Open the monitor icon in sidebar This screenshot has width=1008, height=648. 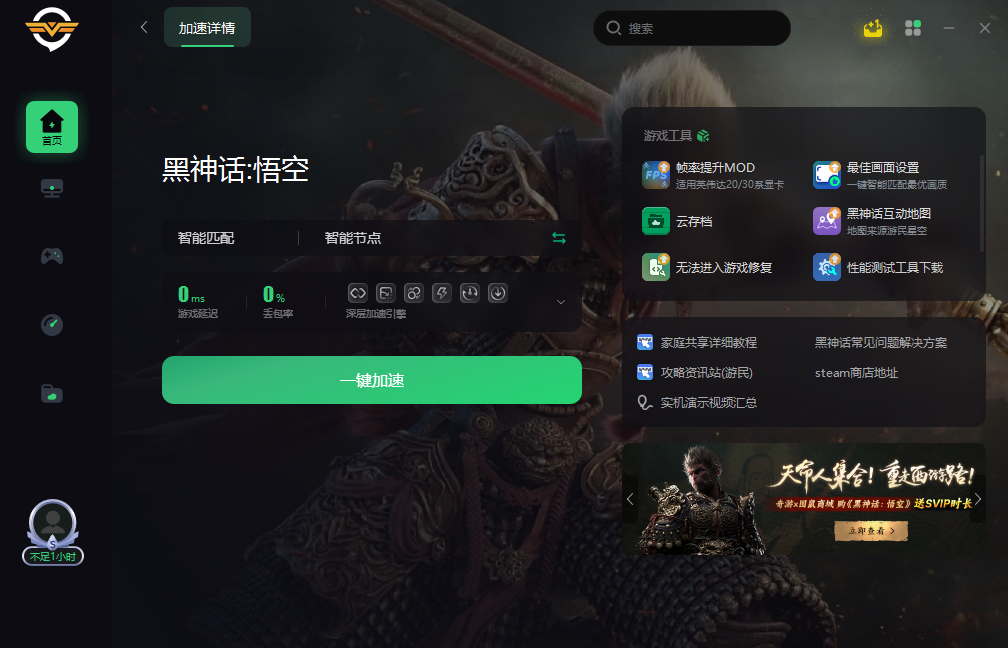(52, 188)
